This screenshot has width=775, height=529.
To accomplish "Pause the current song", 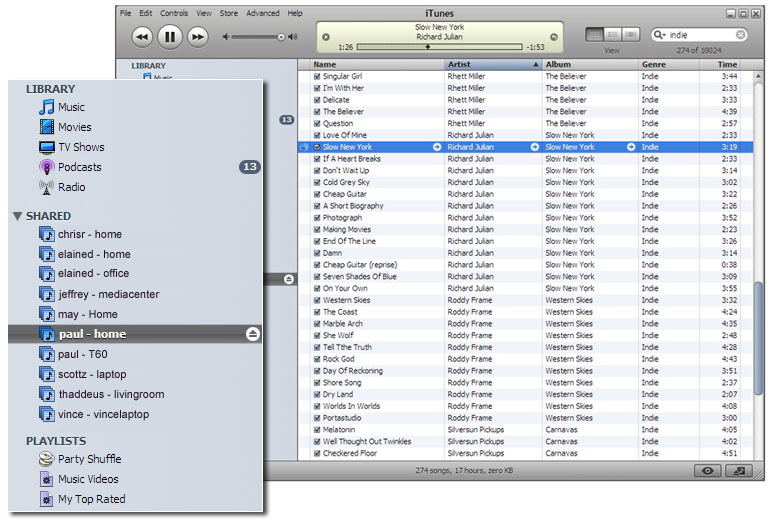I will coord(170,37).
